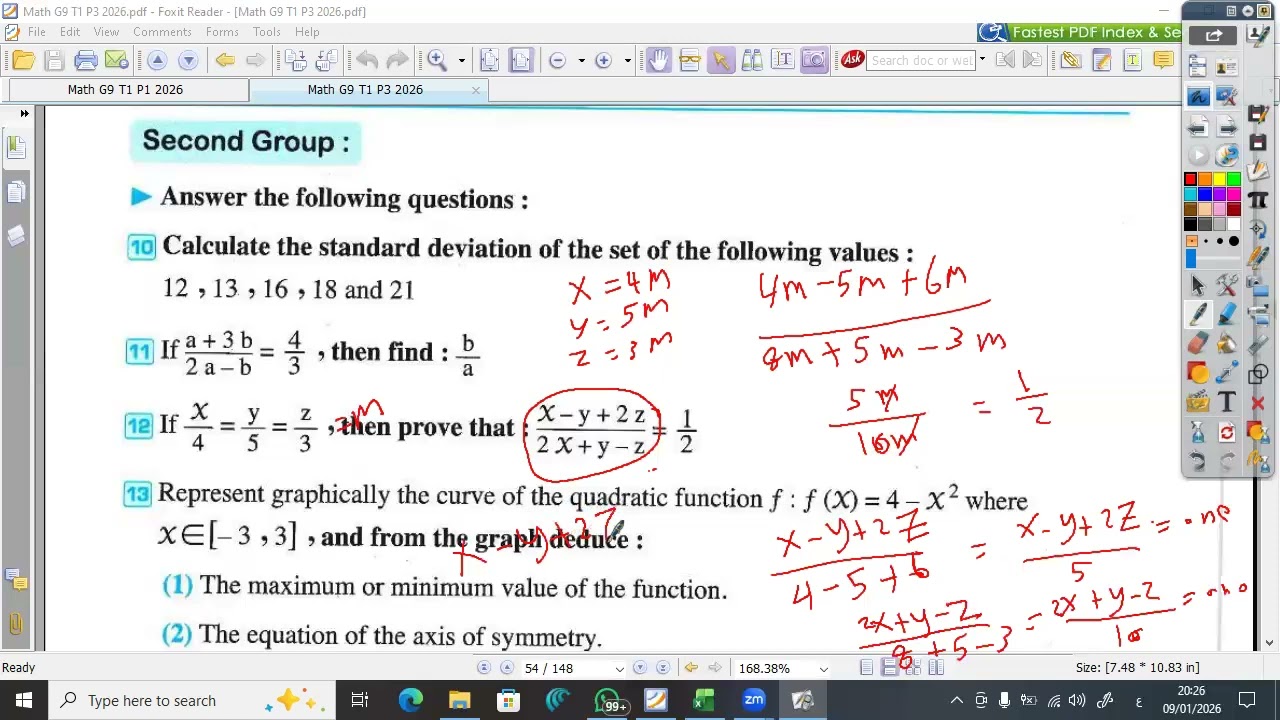Go to next page with down arrow
This screenshot has height=720, width=1280.
188,60
